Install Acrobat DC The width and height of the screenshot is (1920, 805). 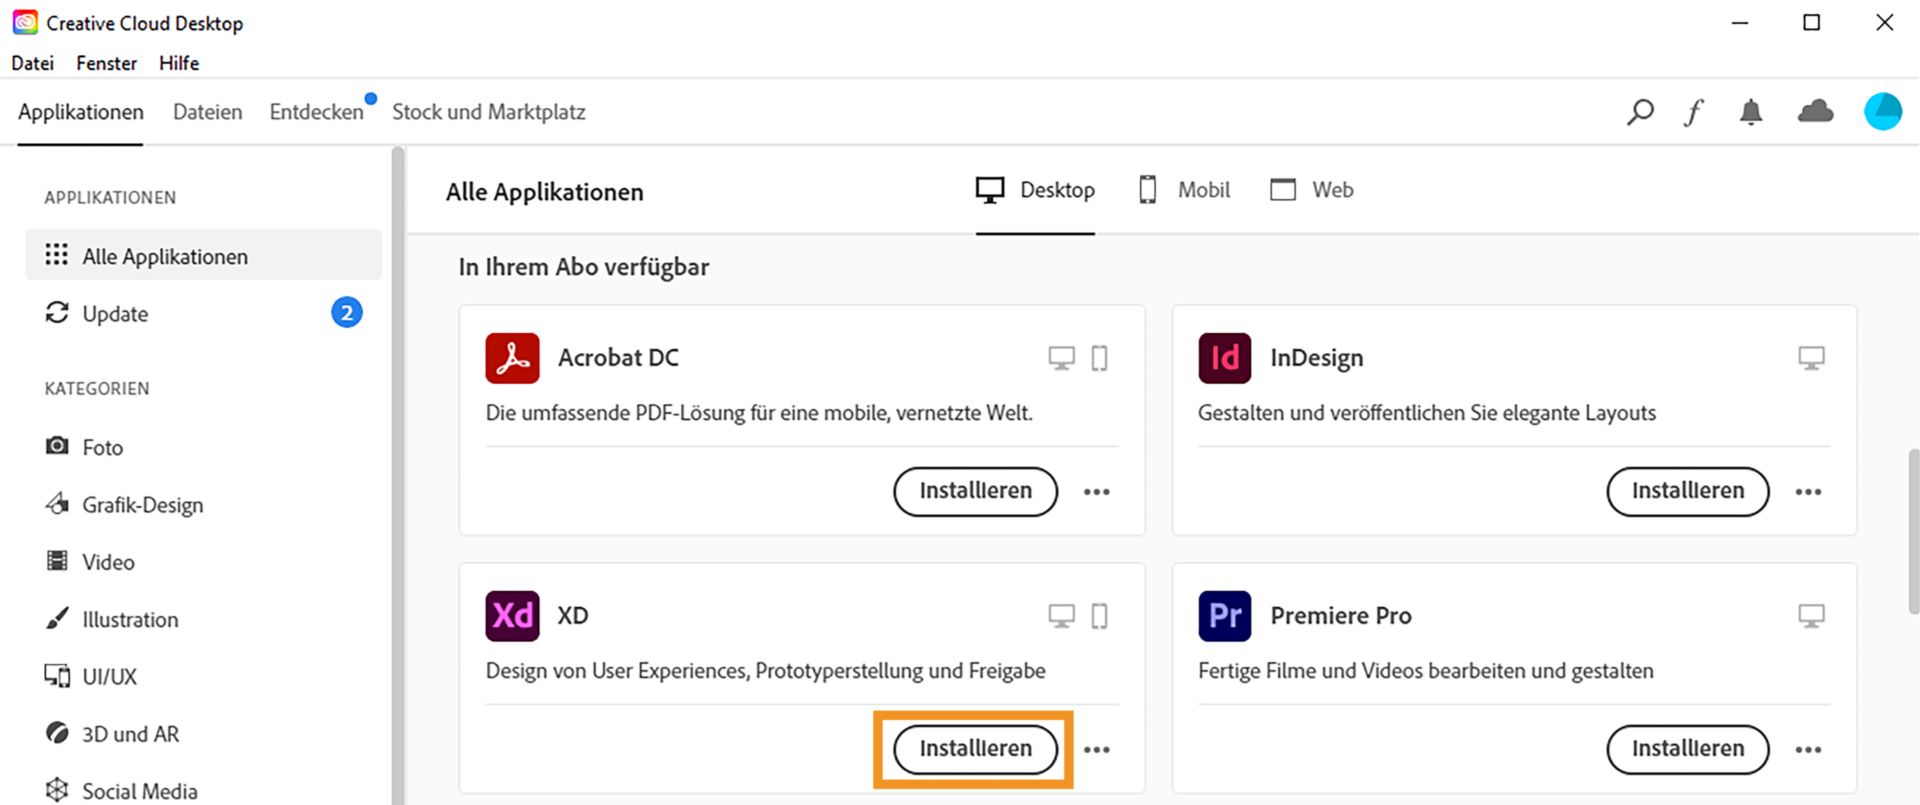click(975, 491)
